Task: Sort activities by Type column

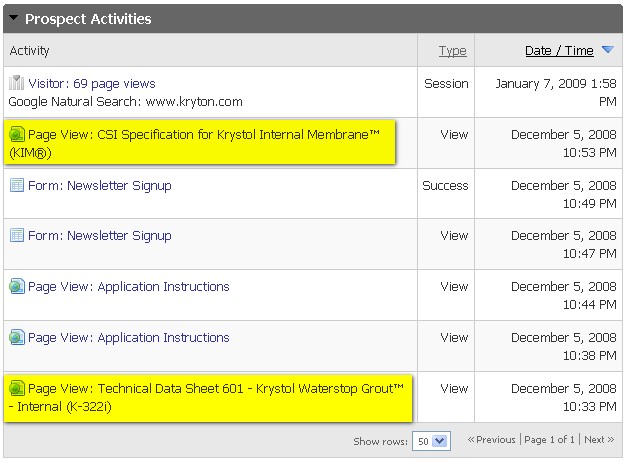Action: pyautogui.click(x=452, y=51)
